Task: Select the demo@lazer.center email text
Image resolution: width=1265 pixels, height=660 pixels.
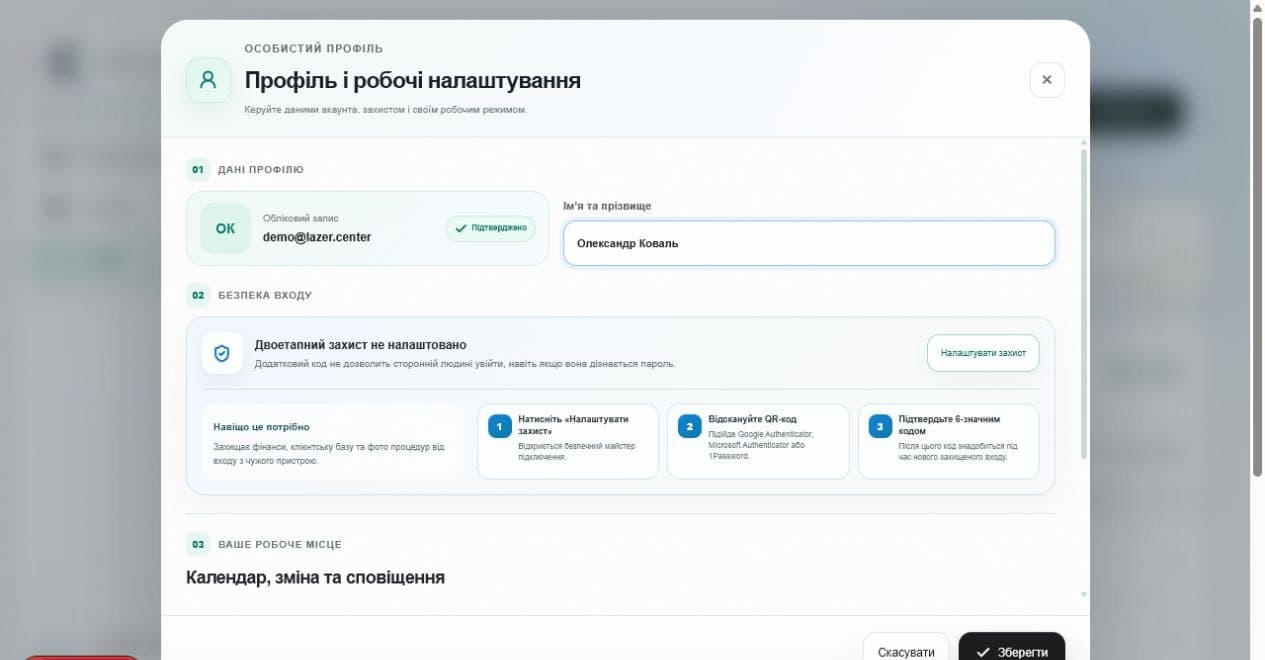Action: click(317, 237)
